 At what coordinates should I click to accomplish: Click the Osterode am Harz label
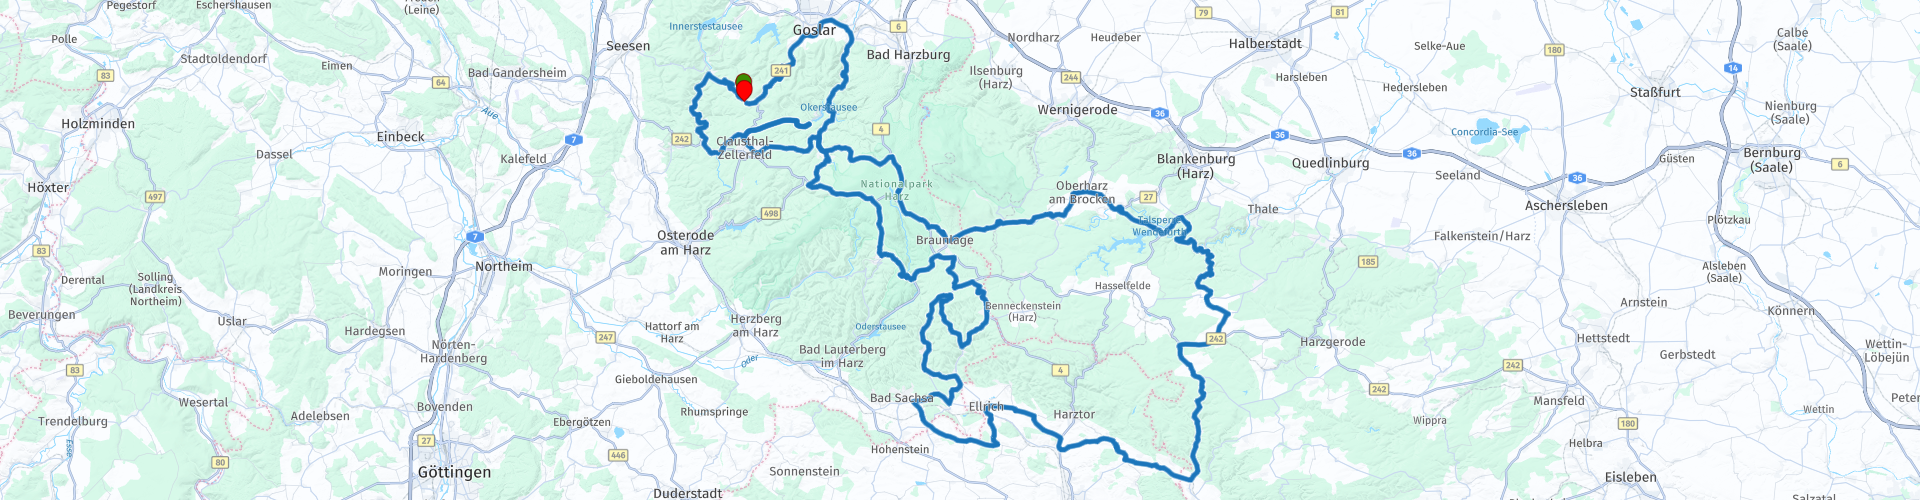(x=685, y=243)
